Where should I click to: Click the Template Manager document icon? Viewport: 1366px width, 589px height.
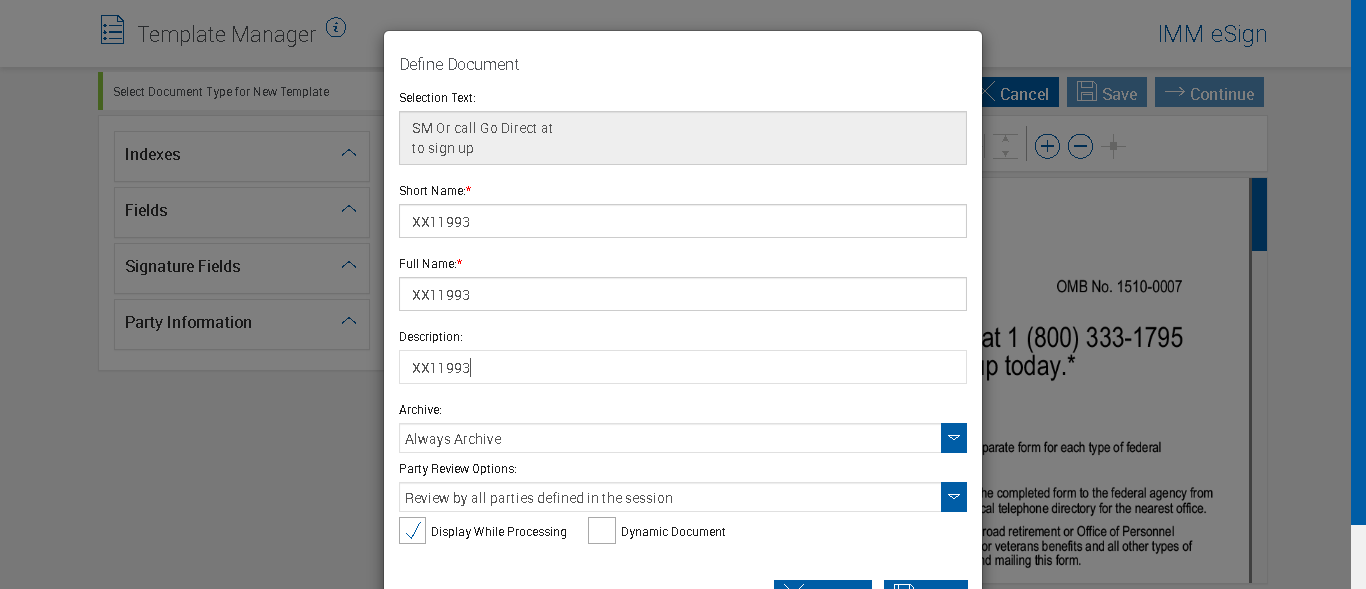pos(113,30)
